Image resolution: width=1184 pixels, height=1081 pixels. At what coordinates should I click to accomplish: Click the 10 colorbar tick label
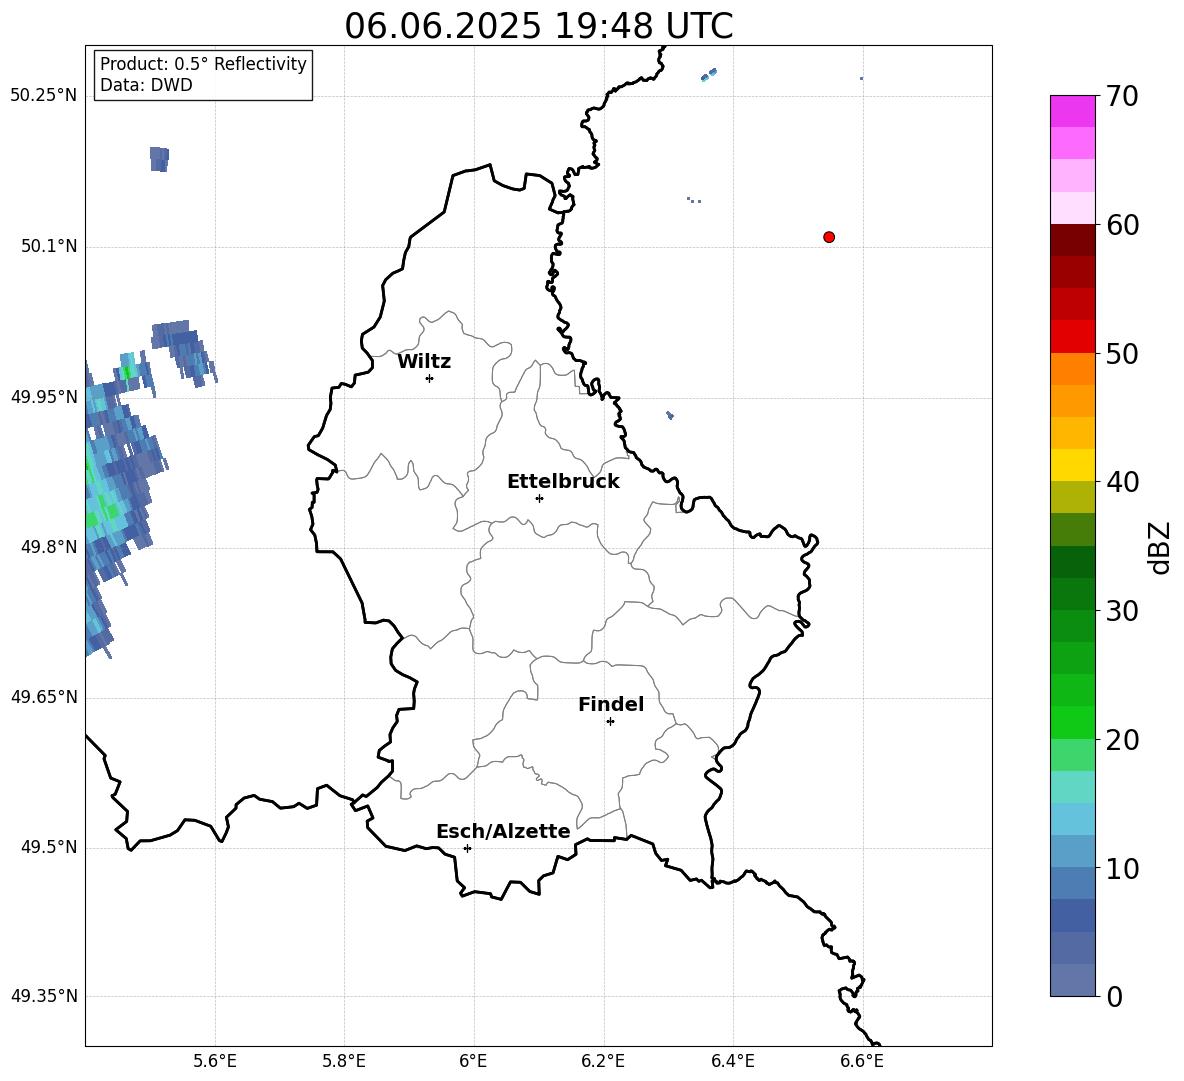click(x=1121, y=868)
